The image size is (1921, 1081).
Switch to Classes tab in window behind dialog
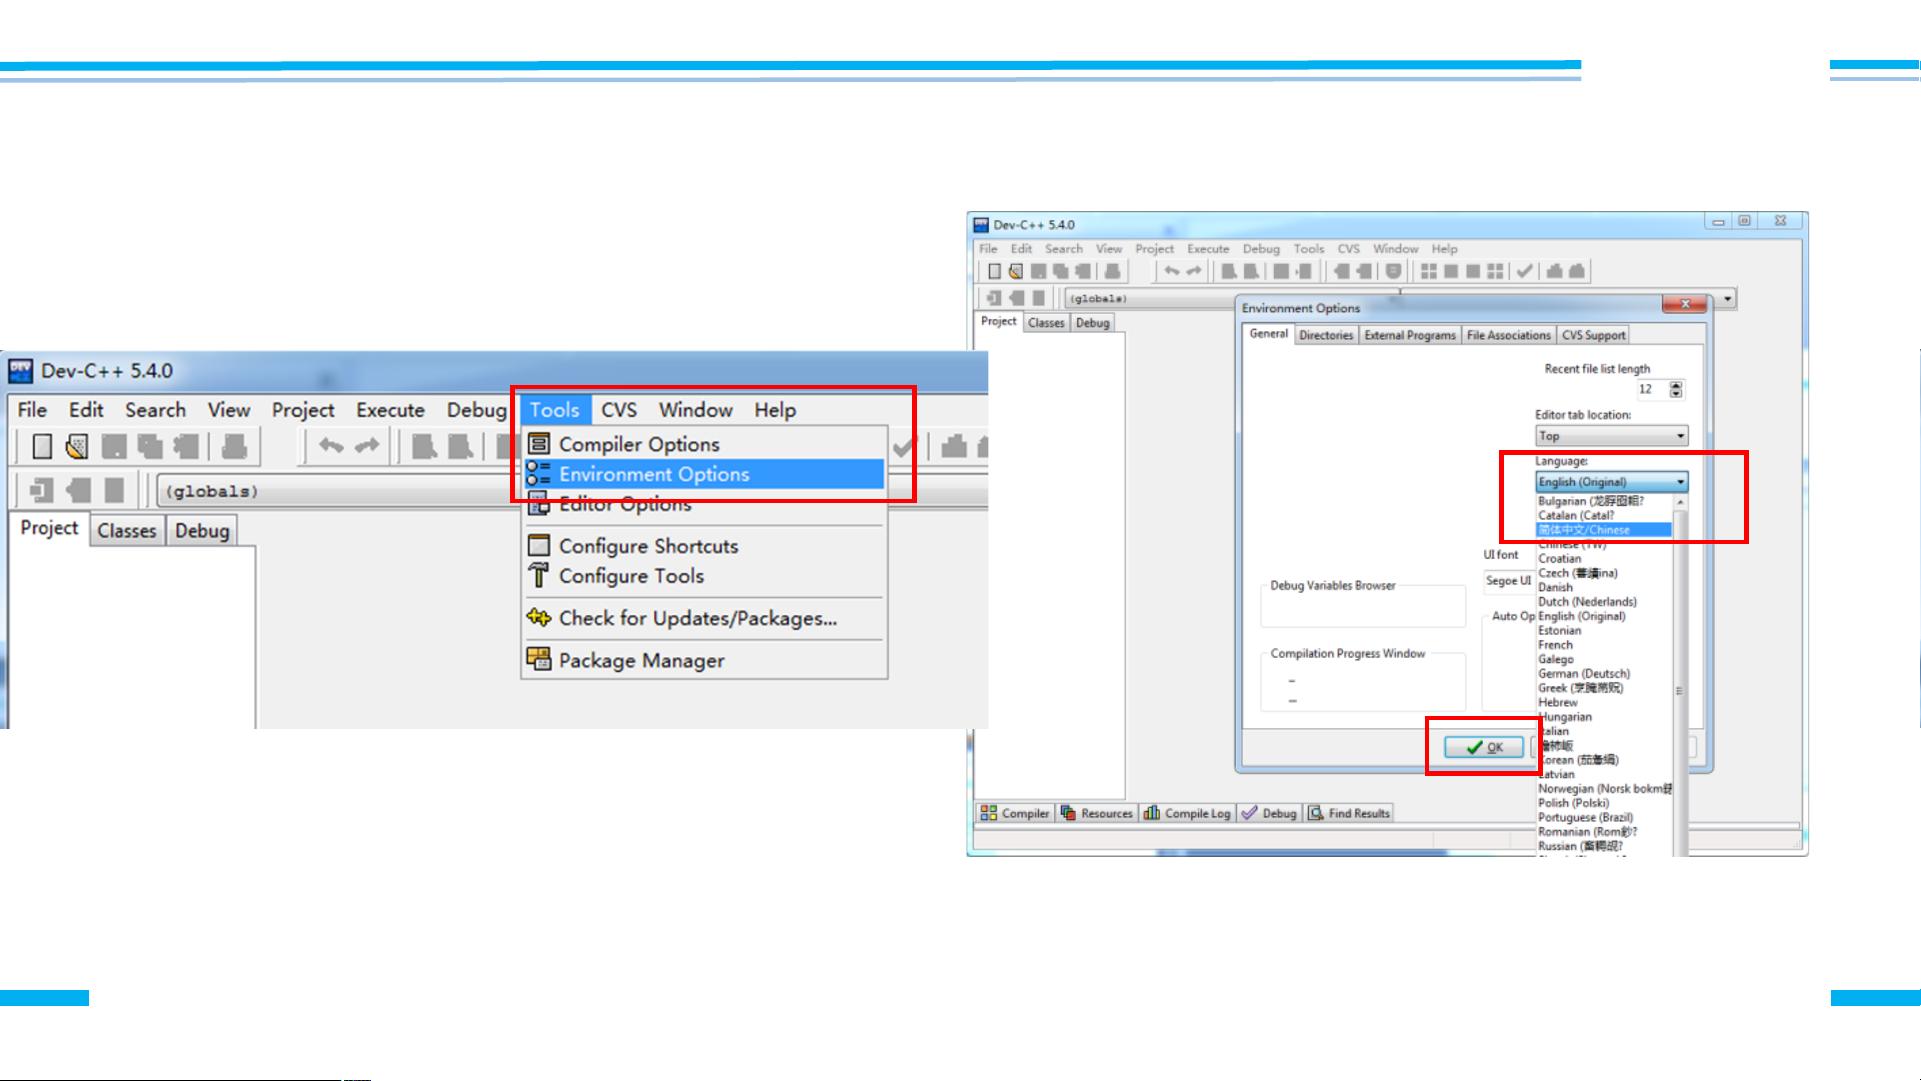tap(1046, 323)
